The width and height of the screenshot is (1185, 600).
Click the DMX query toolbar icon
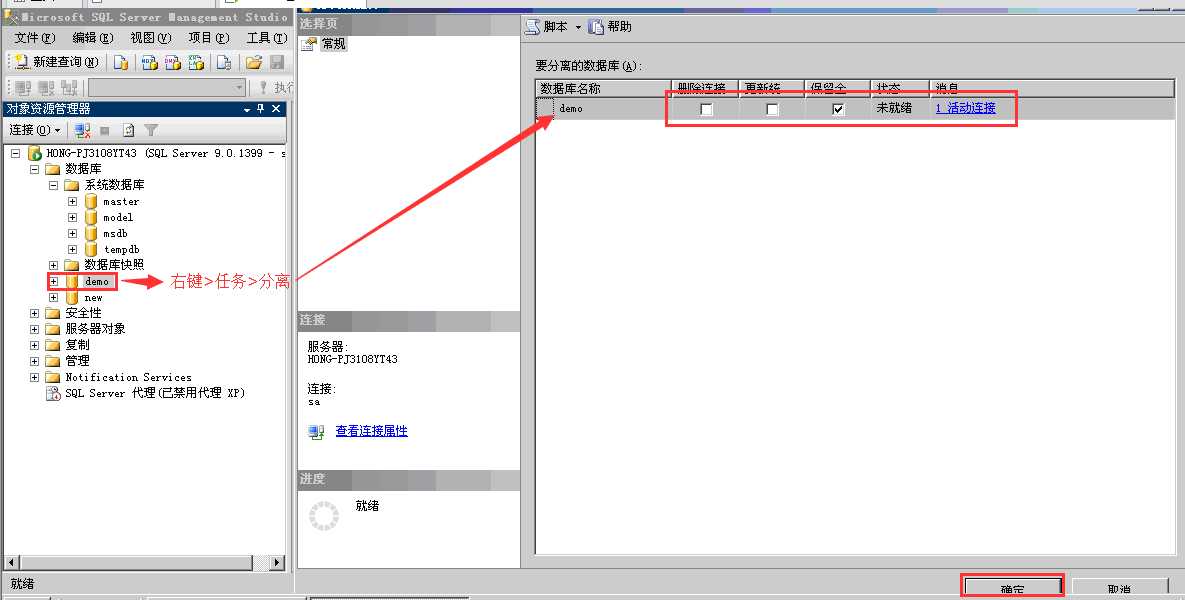pyautogui.click(x=173, y=63)
